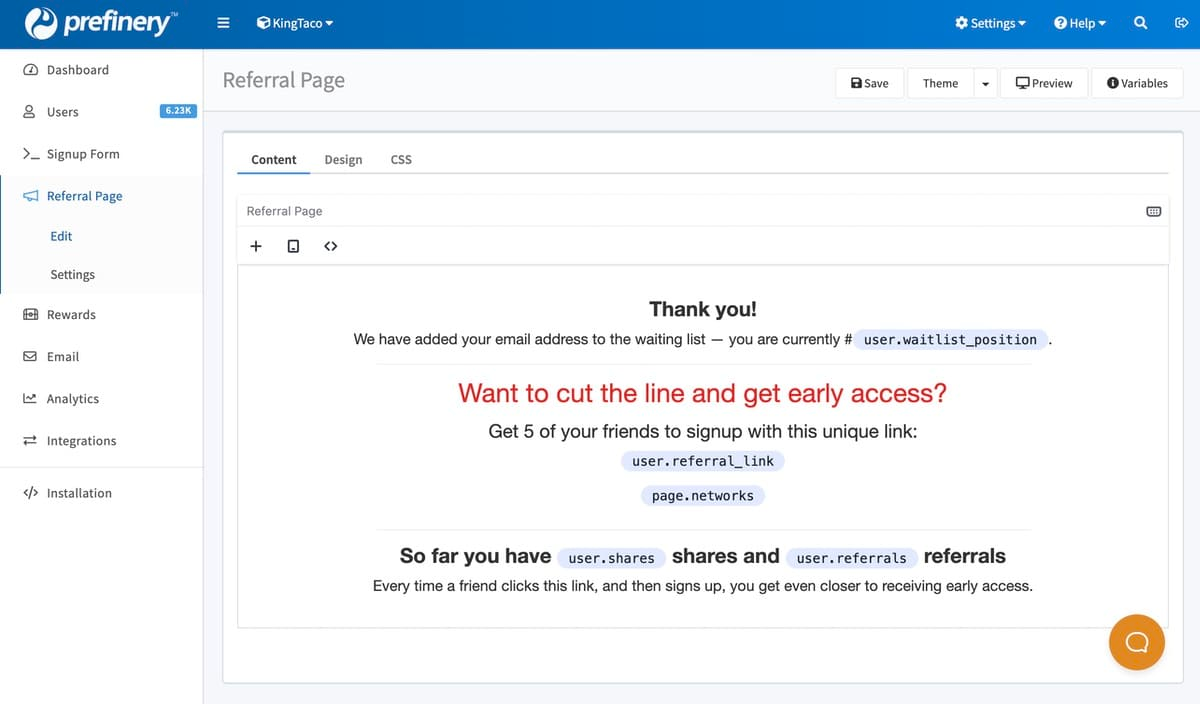Click the Save button
Image resolution: width=1200 pixels, height=704 pixels.
tap(869, 83)
